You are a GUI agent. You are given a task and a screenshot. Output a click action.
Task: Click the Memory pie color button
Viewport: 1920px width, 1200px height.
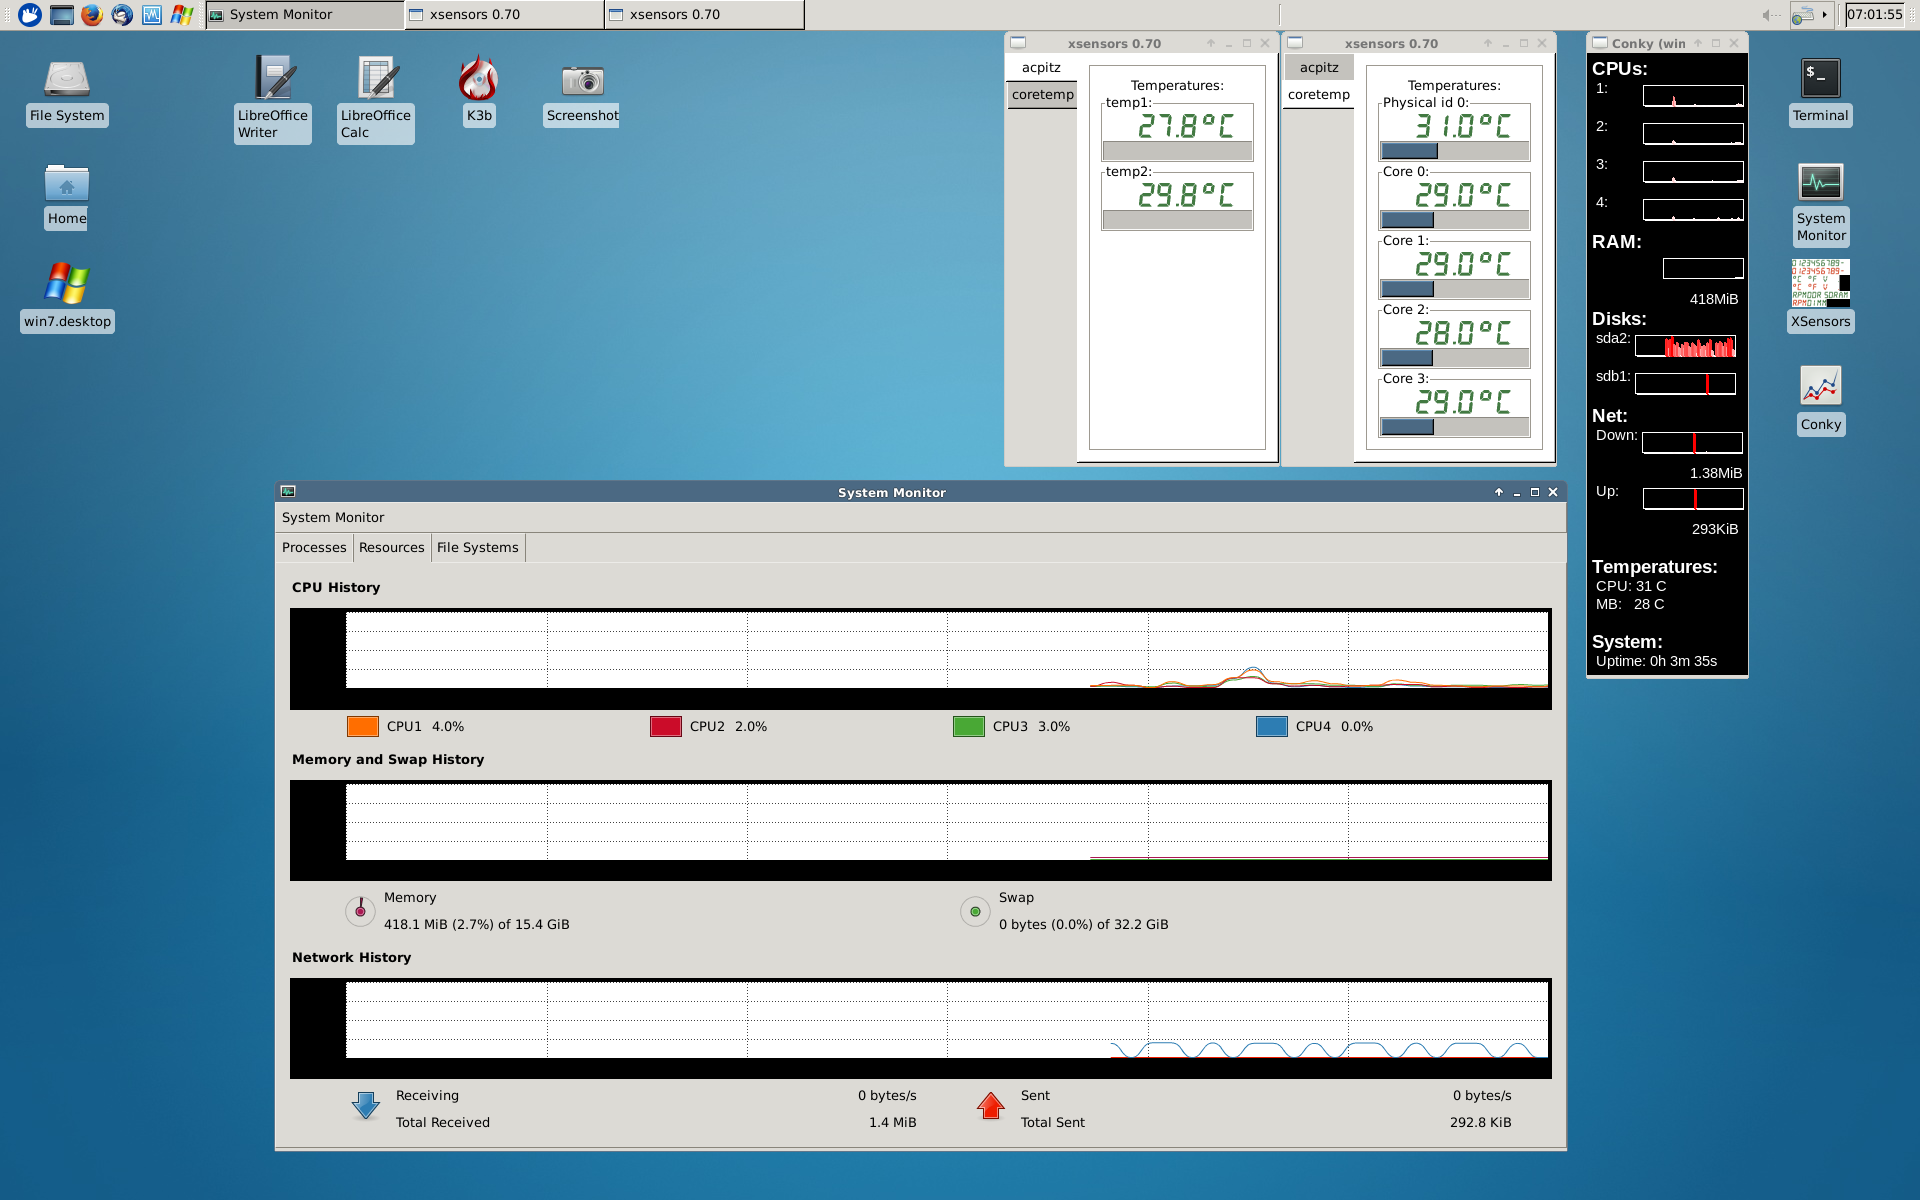360,911
